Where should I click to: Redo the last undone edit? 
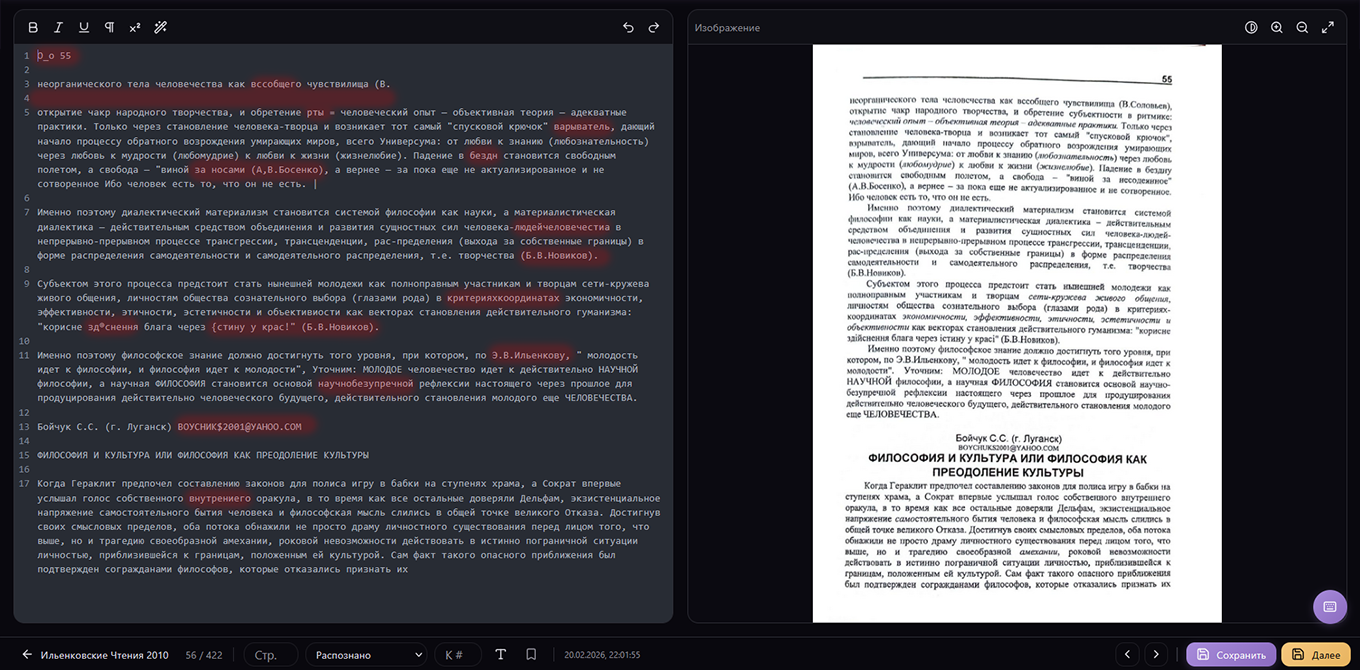654,28
